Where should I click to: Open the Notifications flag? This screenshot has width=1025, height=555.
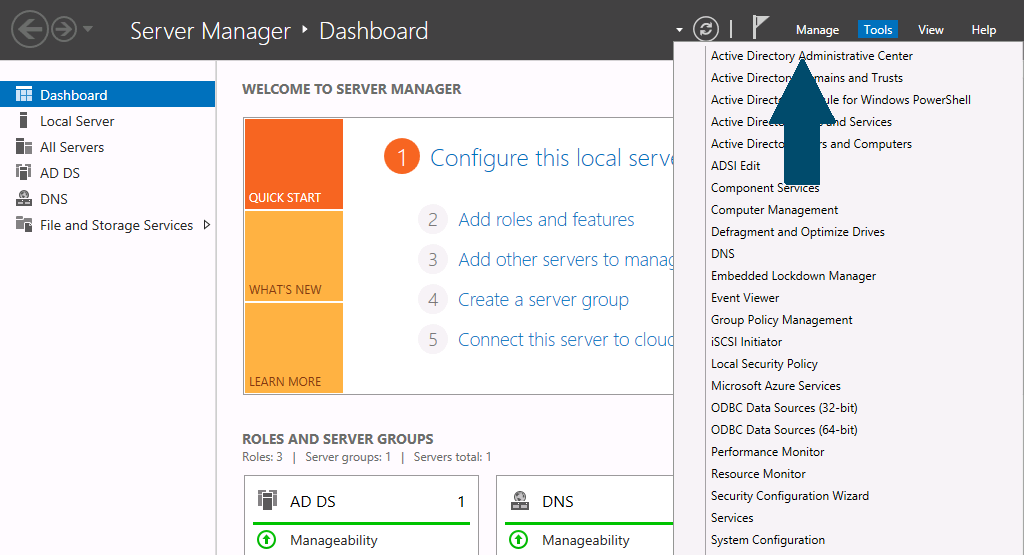[759, 27]
